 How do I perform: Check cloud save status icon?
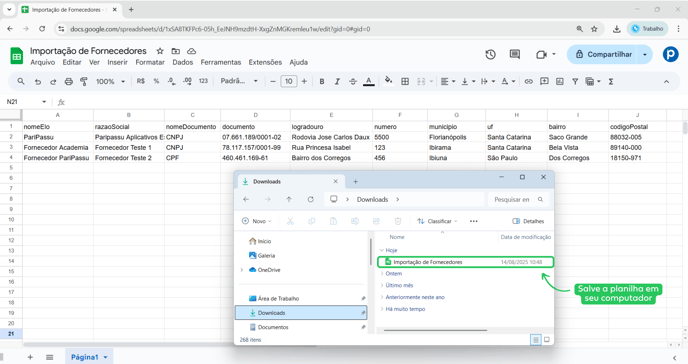click(191, 51)
